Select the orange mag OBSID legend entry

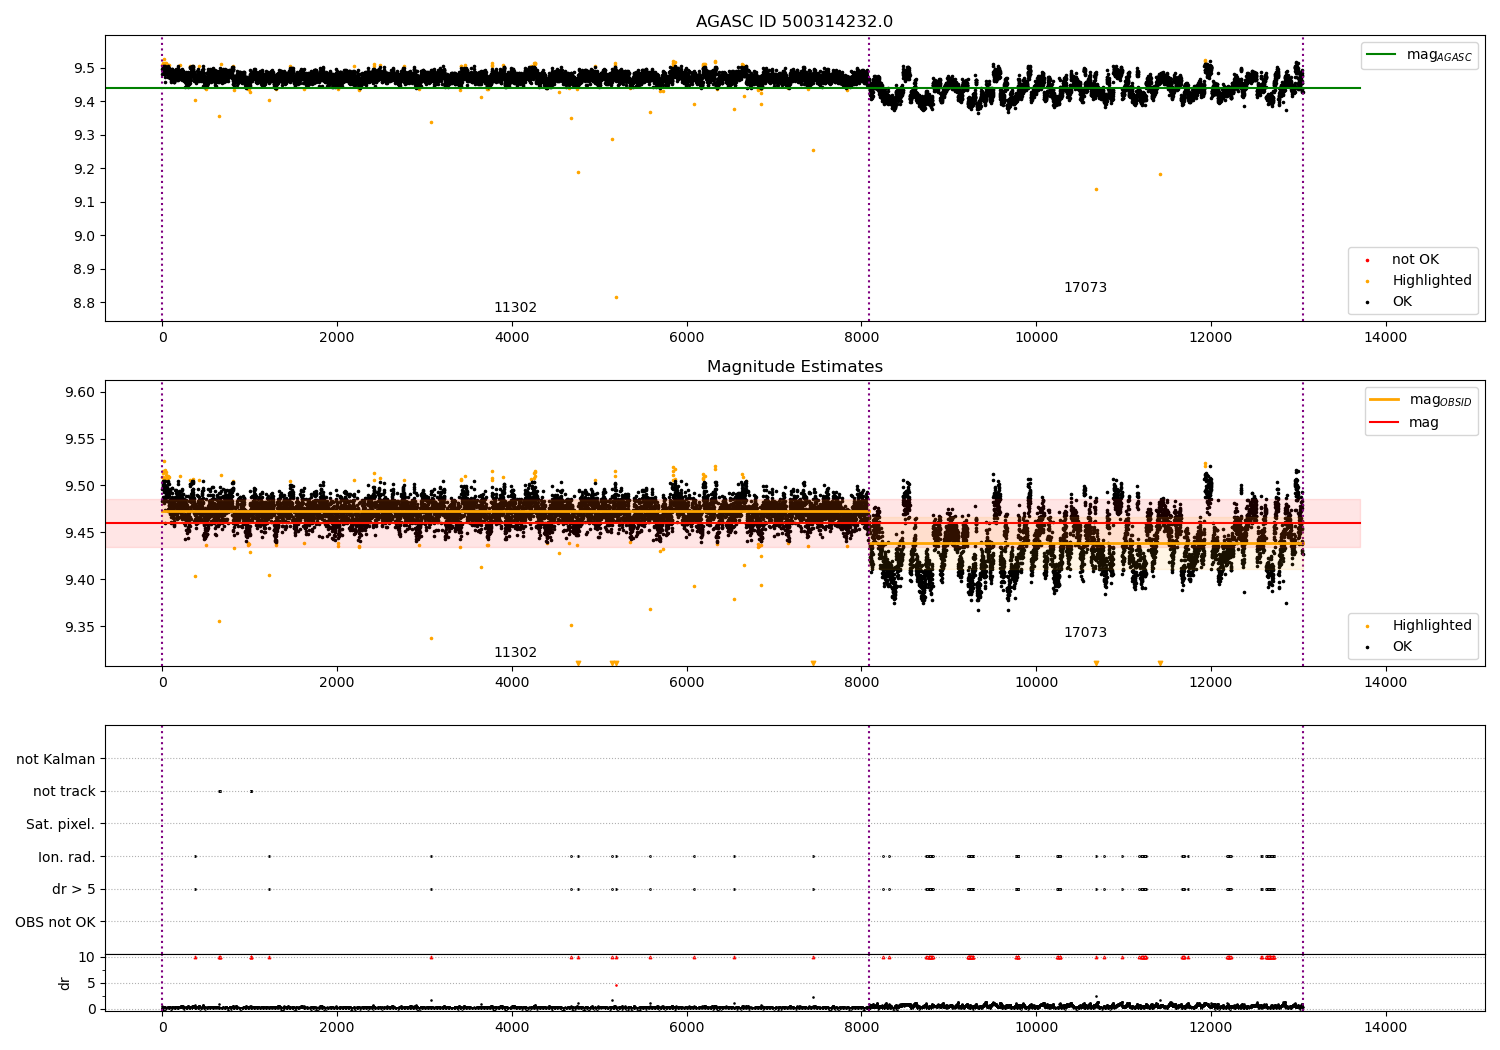click(x=1420, y=400)
